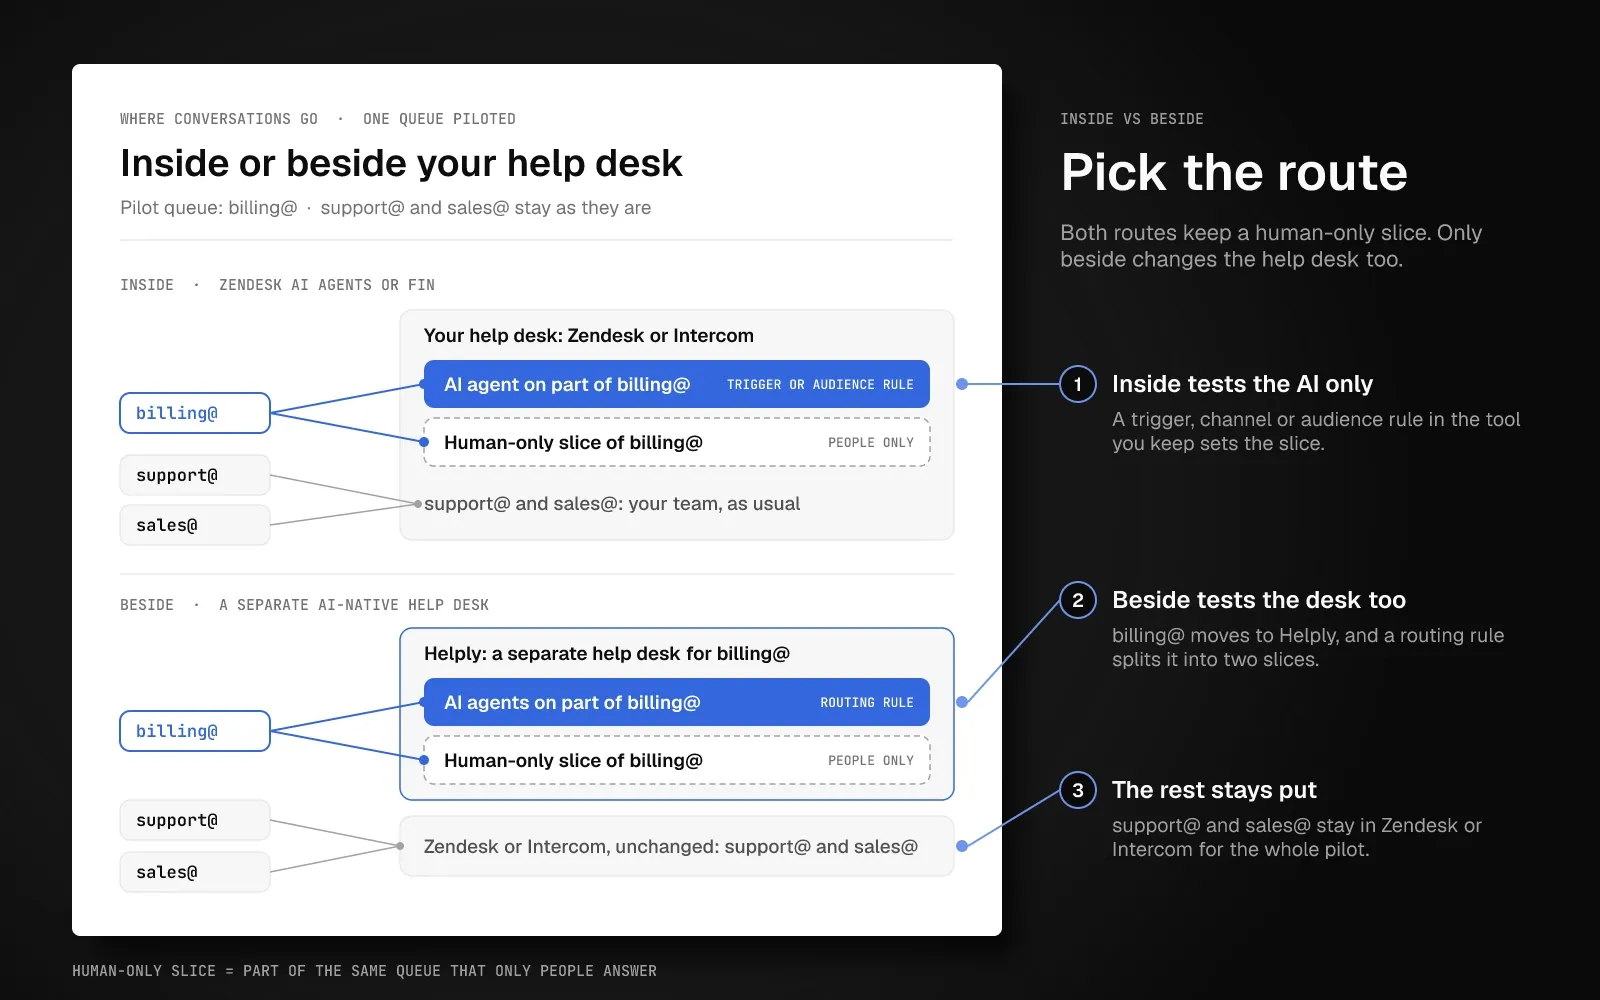1600x1000 pixels.
Task: Click 'support@ and sales@ stay as they are'
Action: (486, 208)
